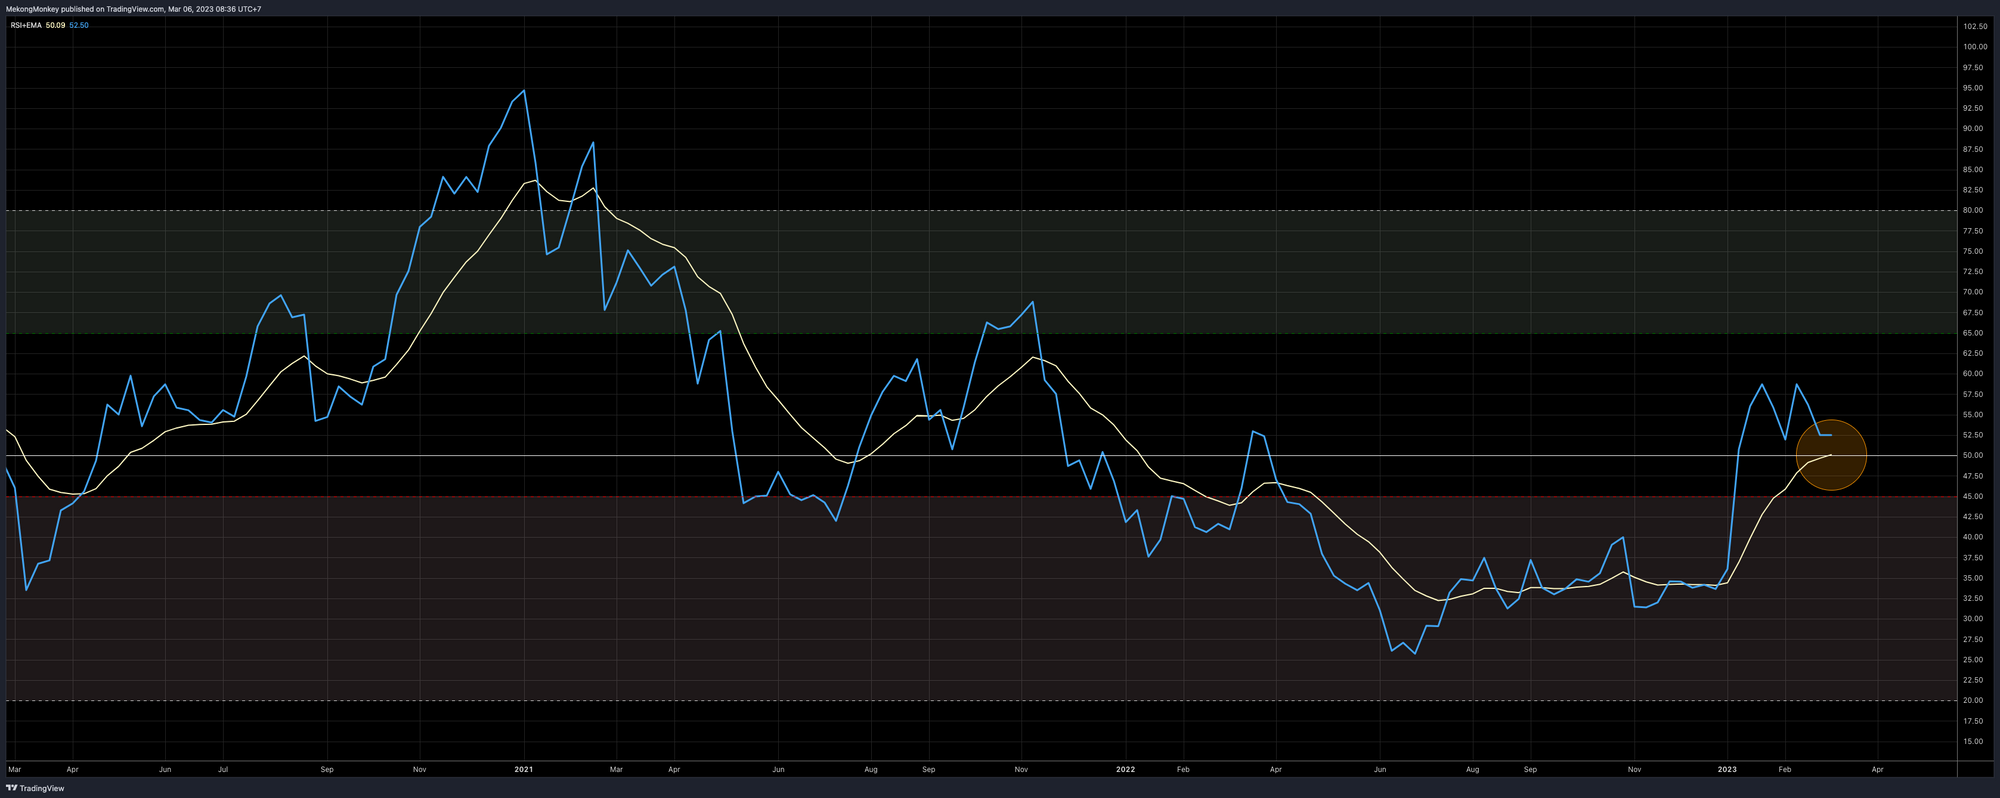The image size is (2000, 798).
Task: Click the 82.50 price scale label
Action: pos(1974,190)
